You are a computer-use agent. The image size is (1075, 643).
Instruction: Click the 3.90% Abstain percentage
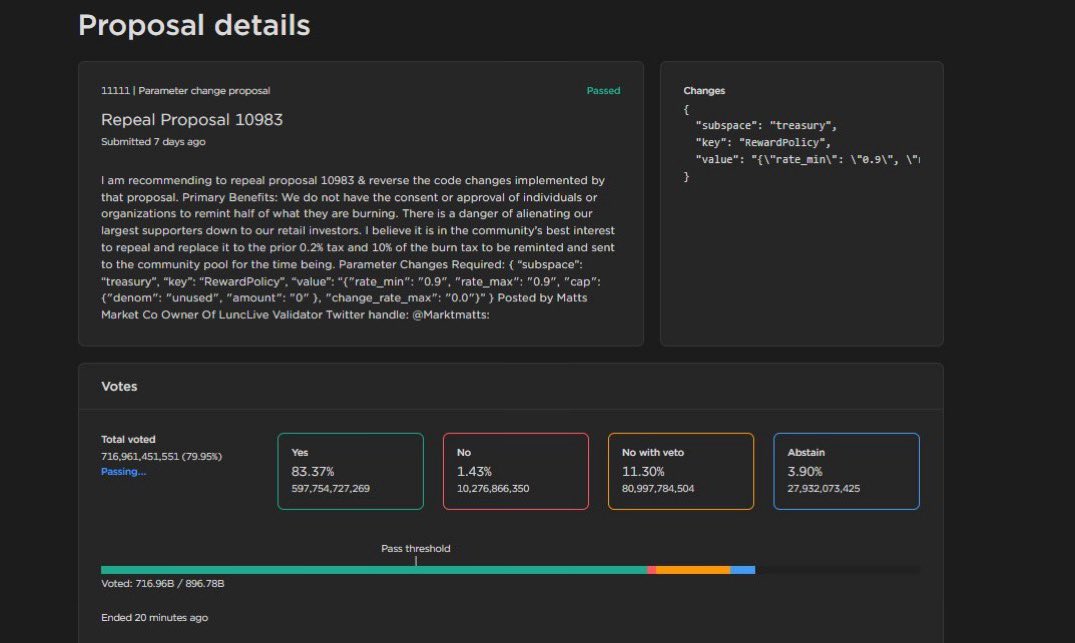[805, 472]
